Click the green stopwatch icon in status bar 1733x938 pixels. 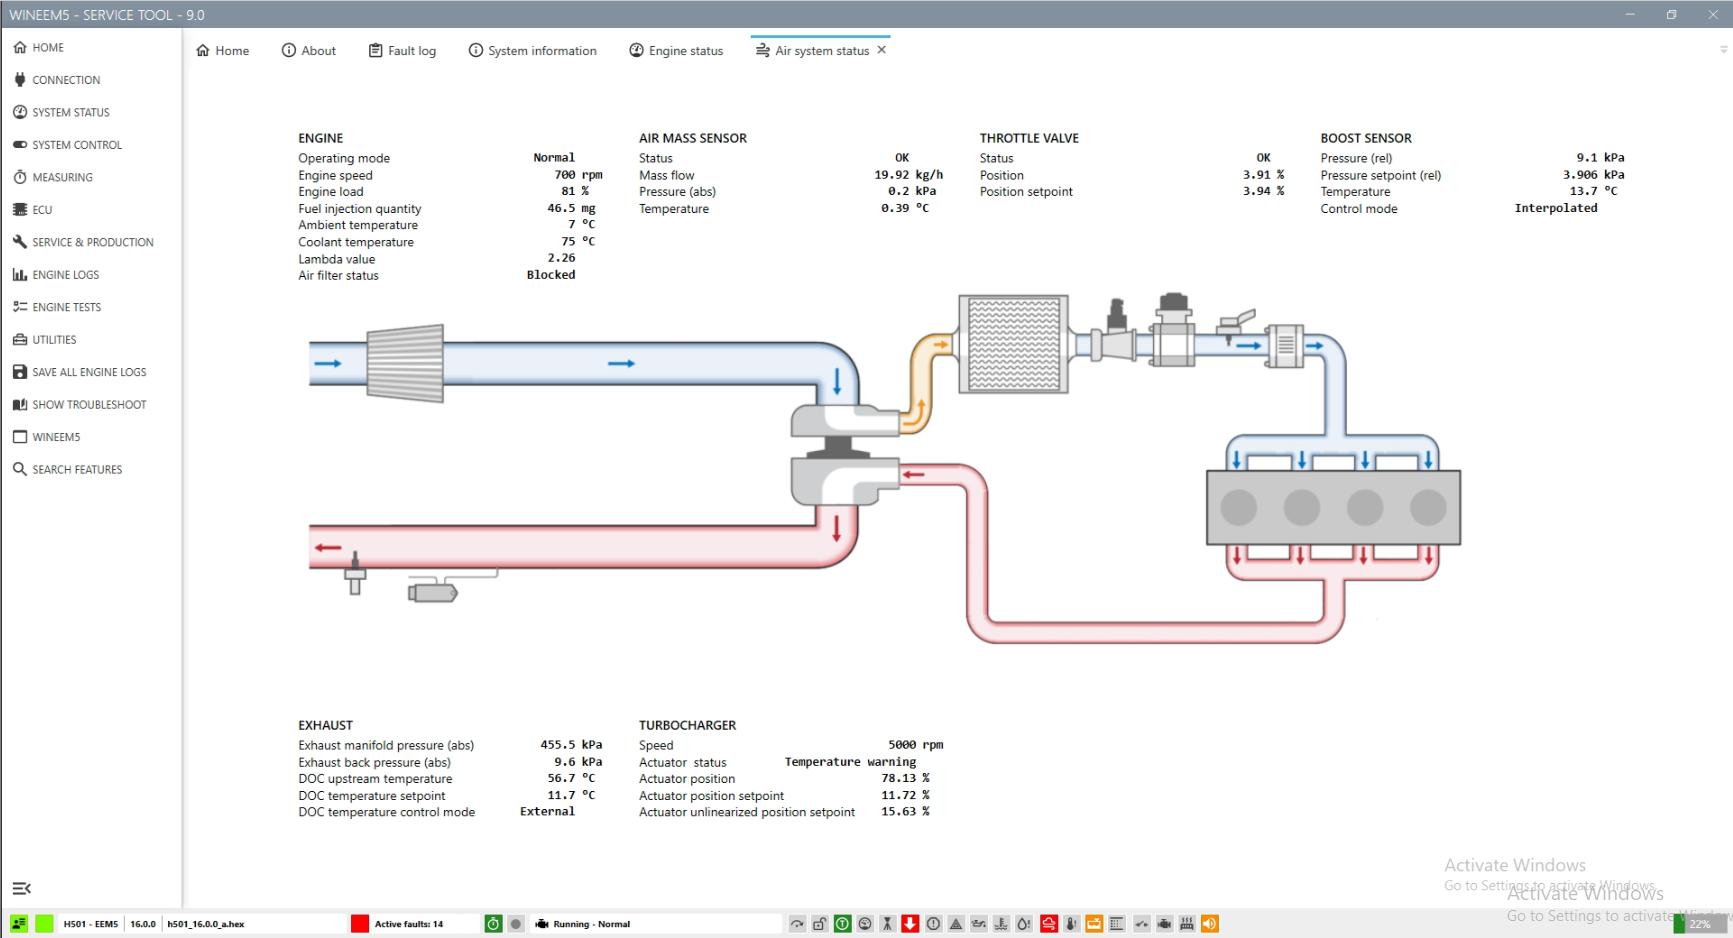[x=493, y=924]
